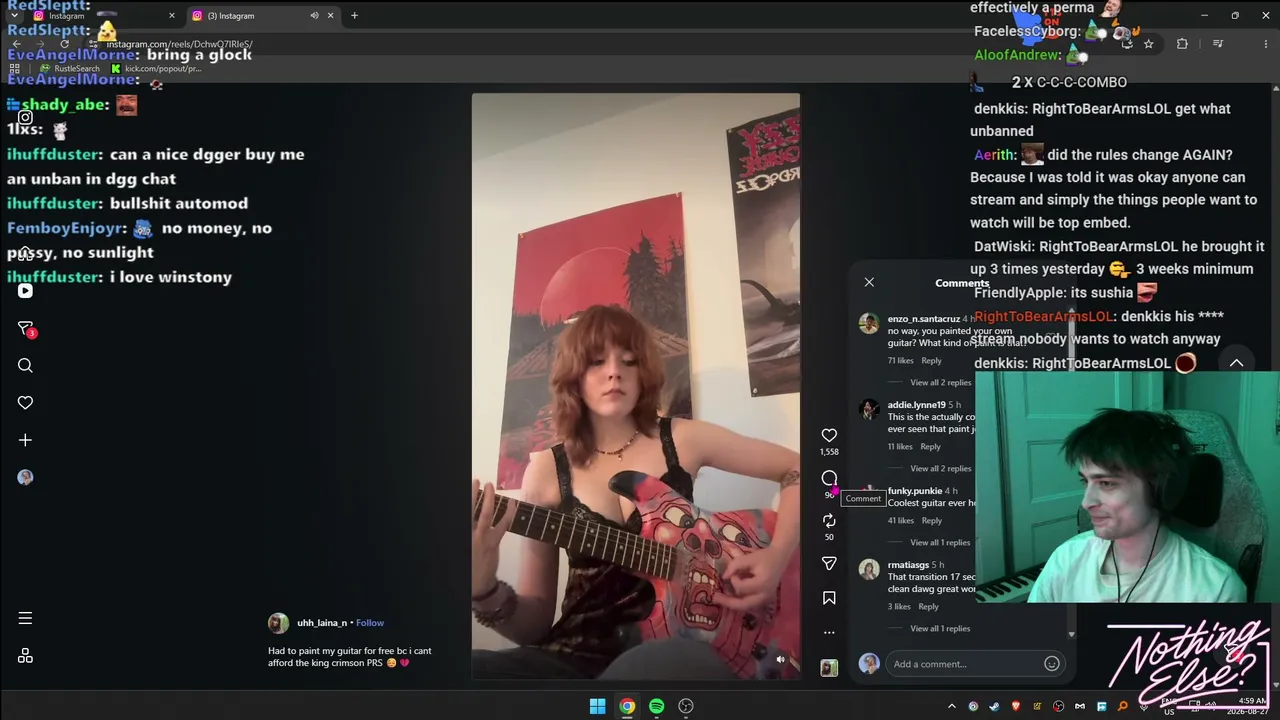The width and height of the screenshot is (1280, 720).
Task: Switch to the (3) Instagram browser tab
Action: point(262,16)
